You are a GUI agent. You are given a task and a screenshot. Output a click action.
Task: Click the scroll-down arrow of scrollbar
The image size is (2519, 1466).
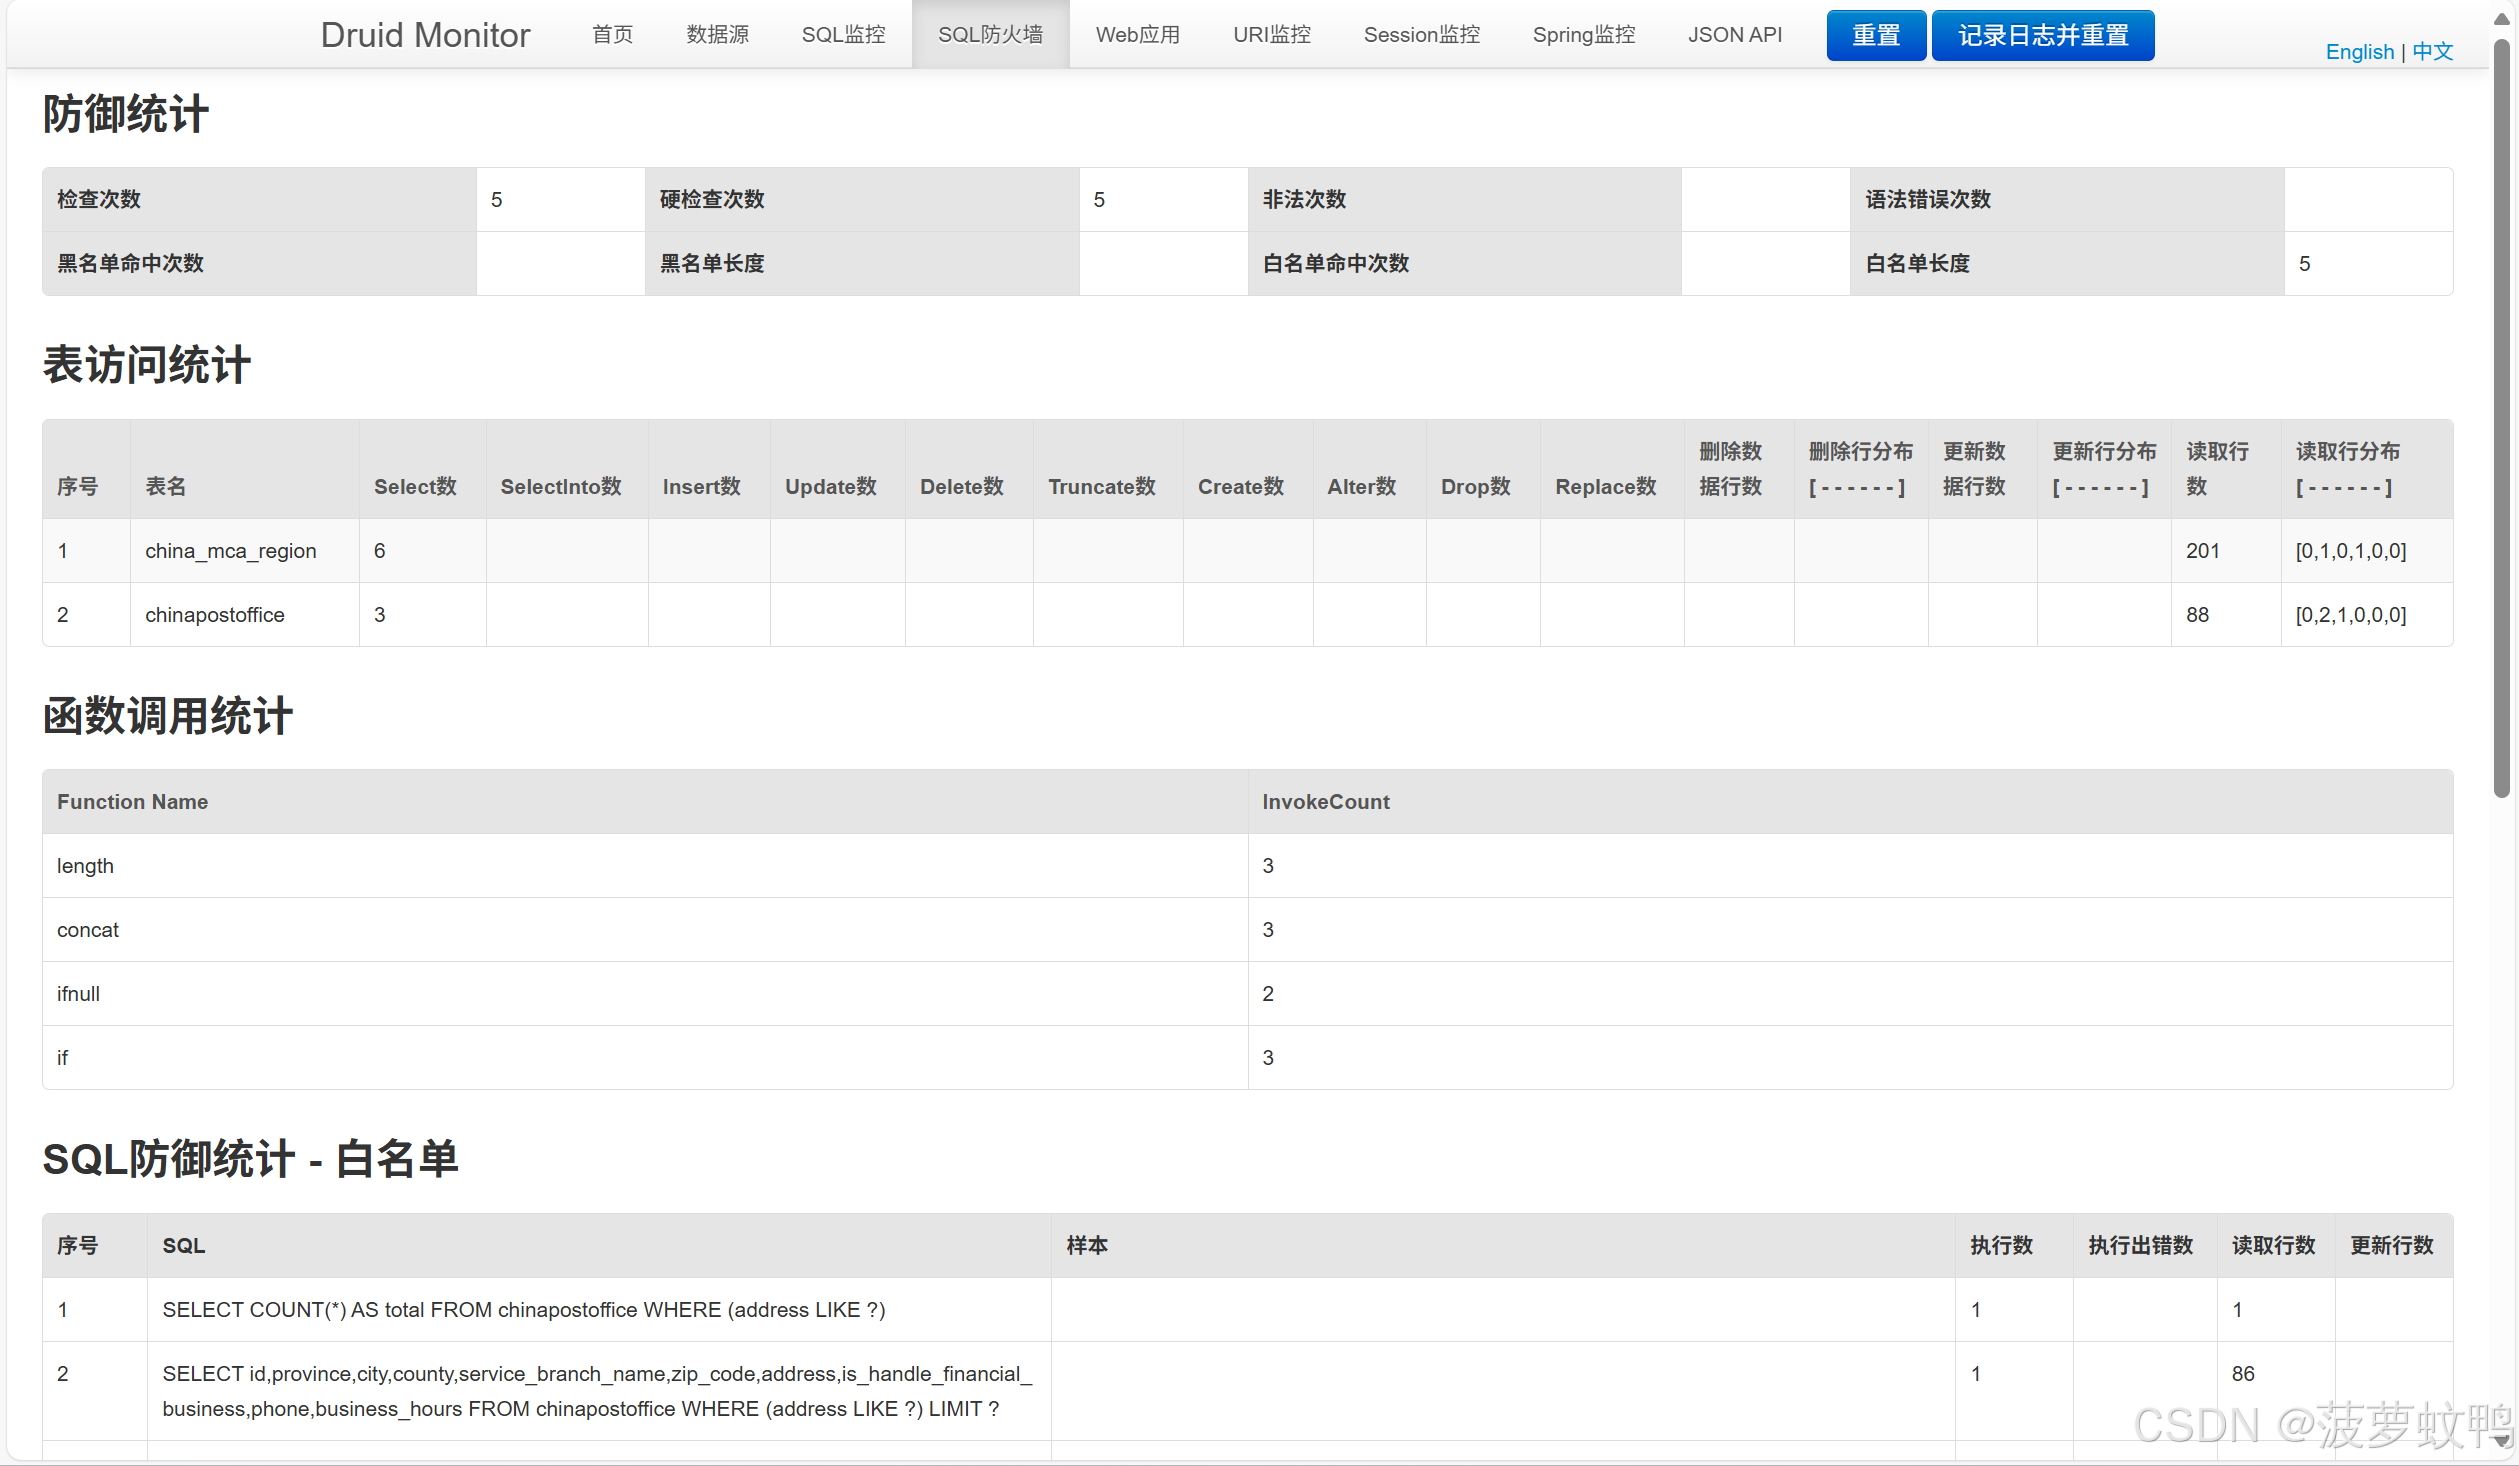coord(2501,1441)
